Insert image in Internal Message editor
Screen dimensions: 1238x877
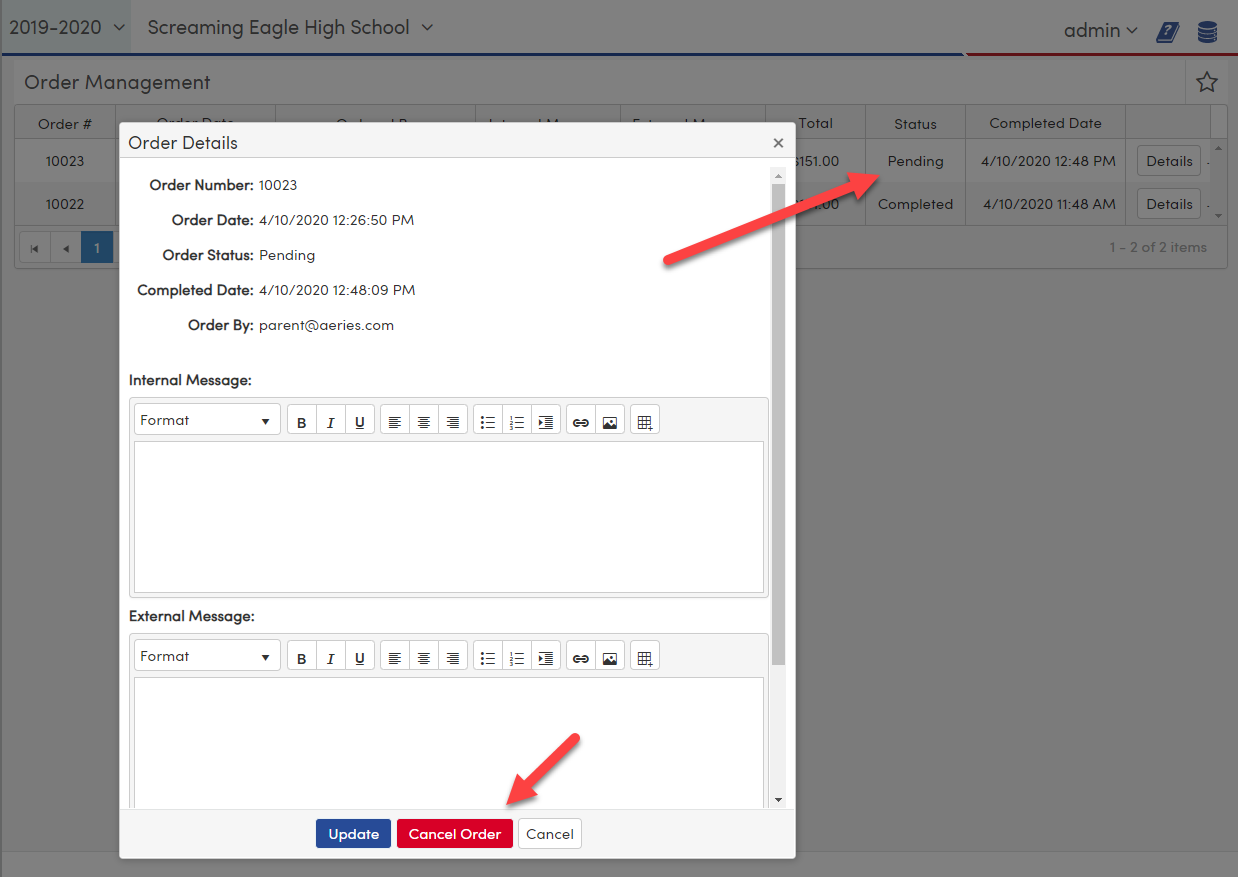click(x=610, y=422)
